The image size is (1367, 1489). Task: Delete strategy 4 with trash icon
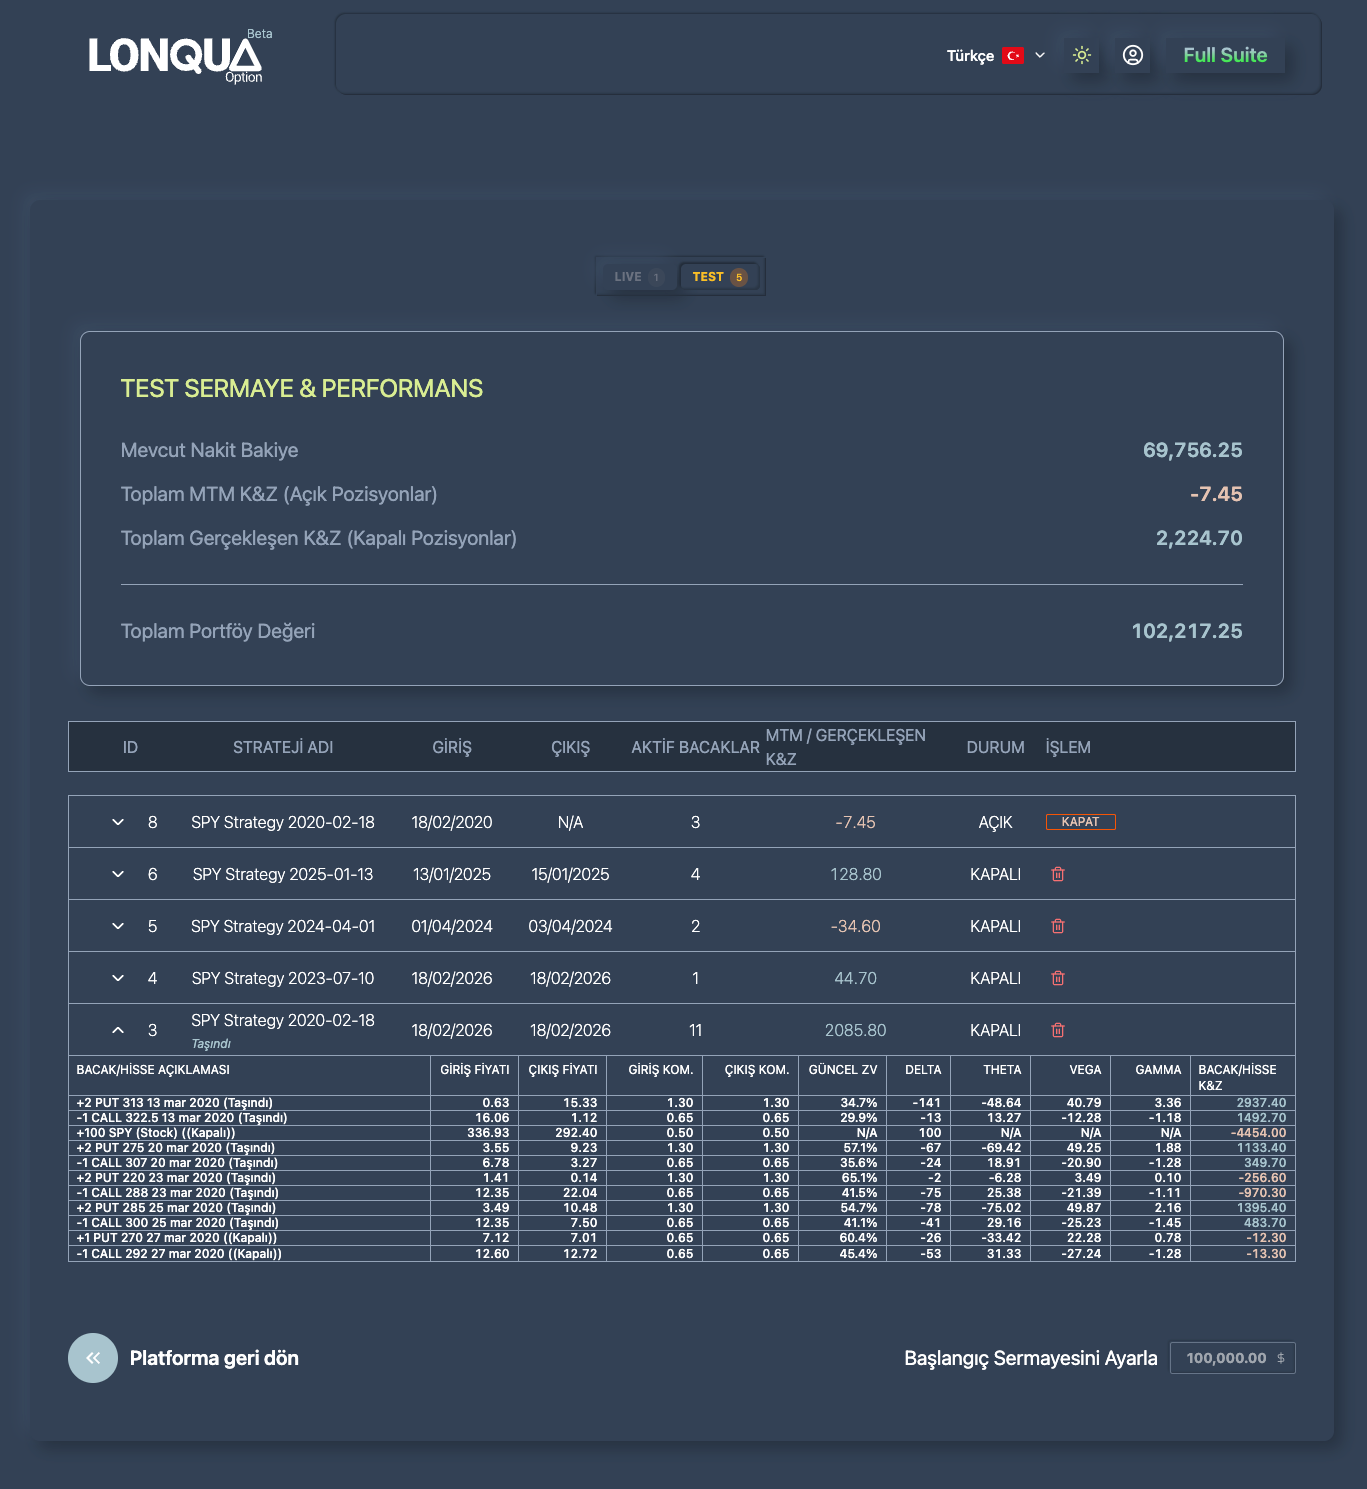coord(1058,978)
